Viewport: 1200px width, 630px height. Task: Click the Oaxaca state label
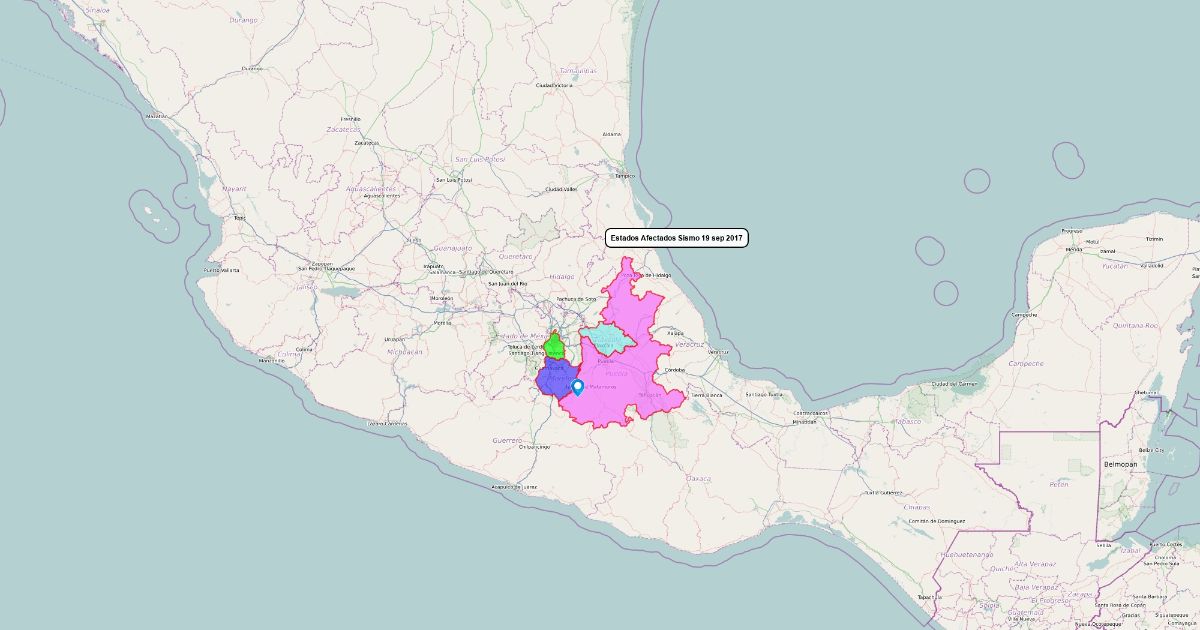coord(698,478)
